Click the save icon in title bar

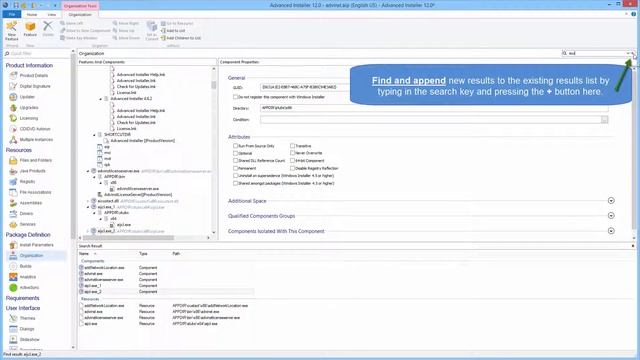pyautogui.click(x=16, y=5)
